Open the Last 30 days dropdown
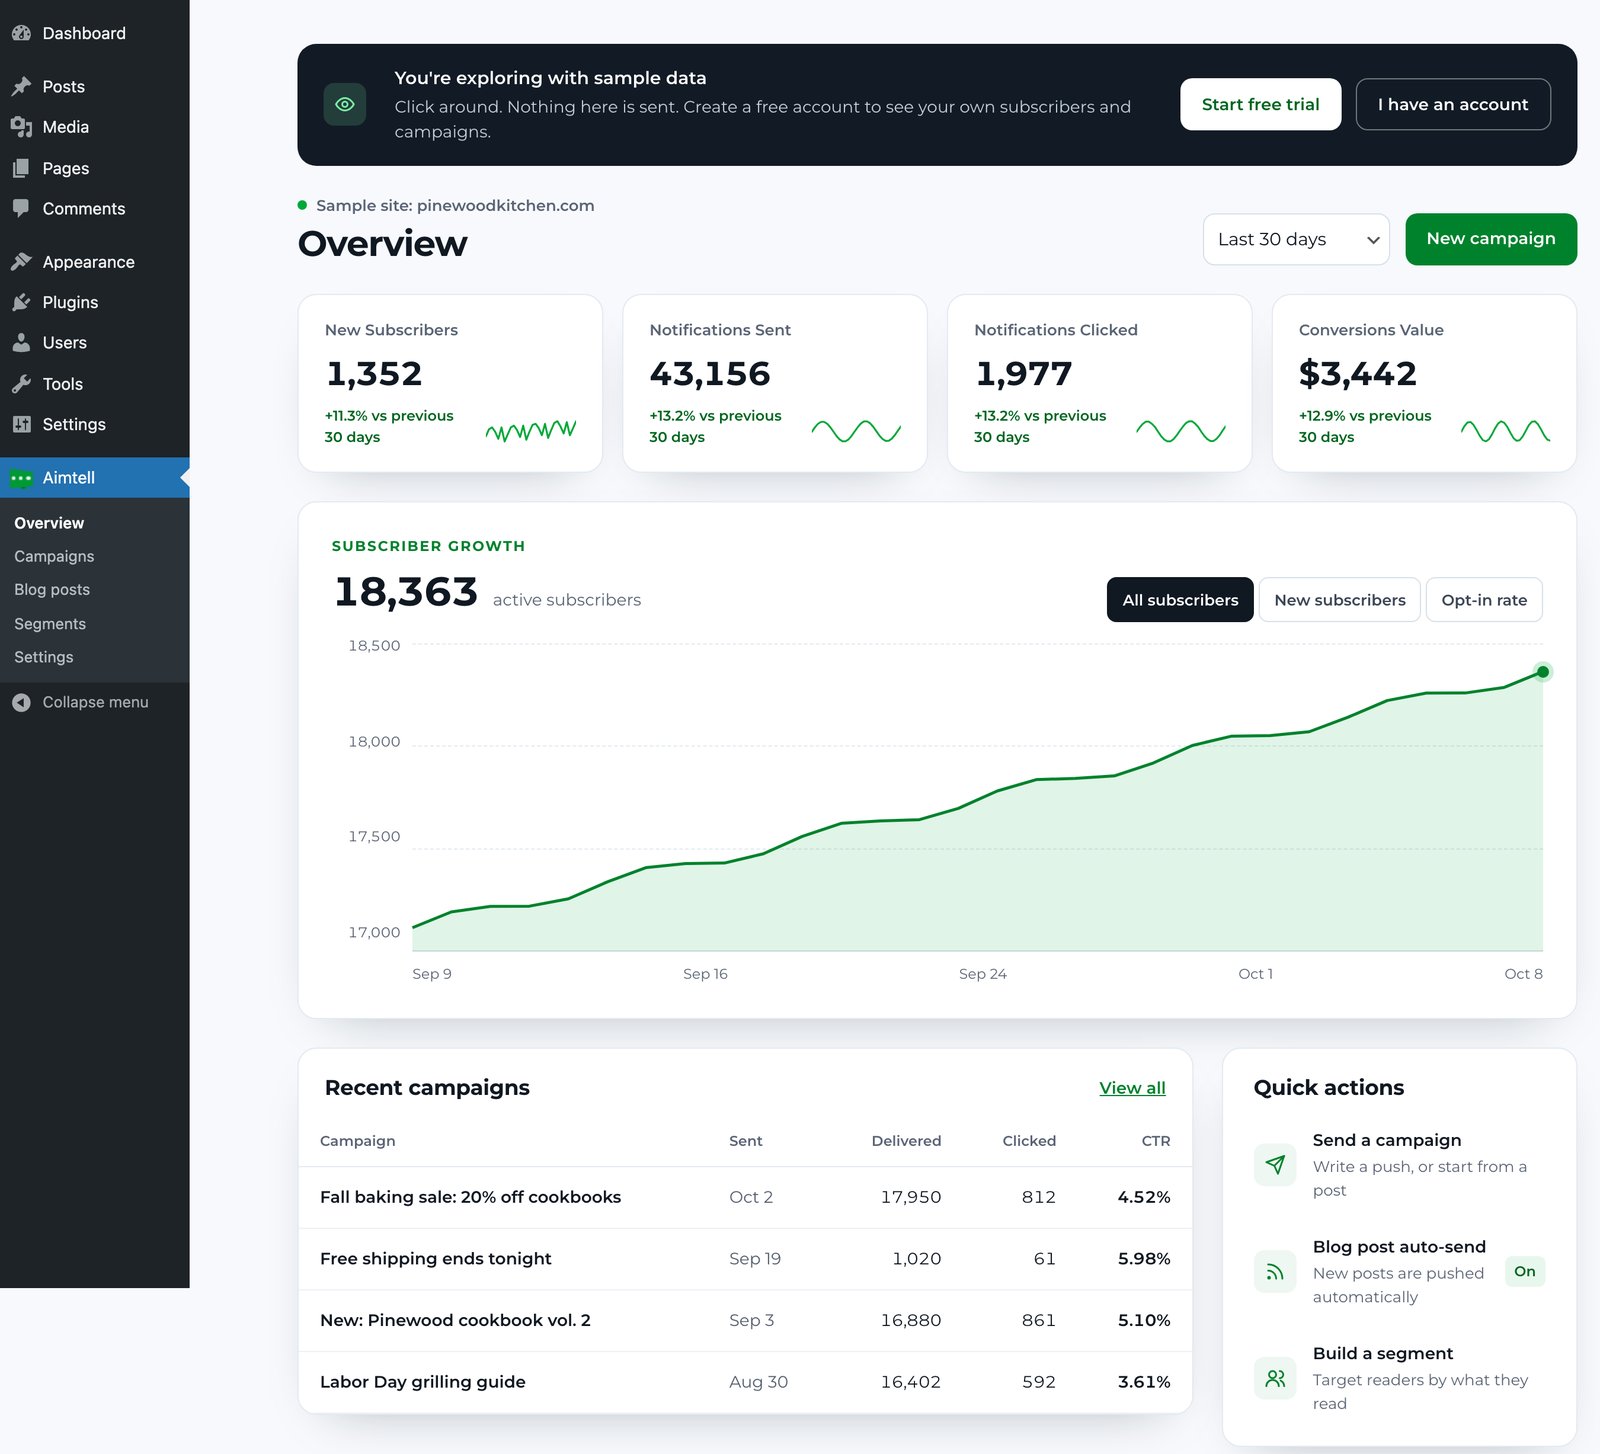The width and height of the screenshot is (1600, 1454). tap(1296, 239)
